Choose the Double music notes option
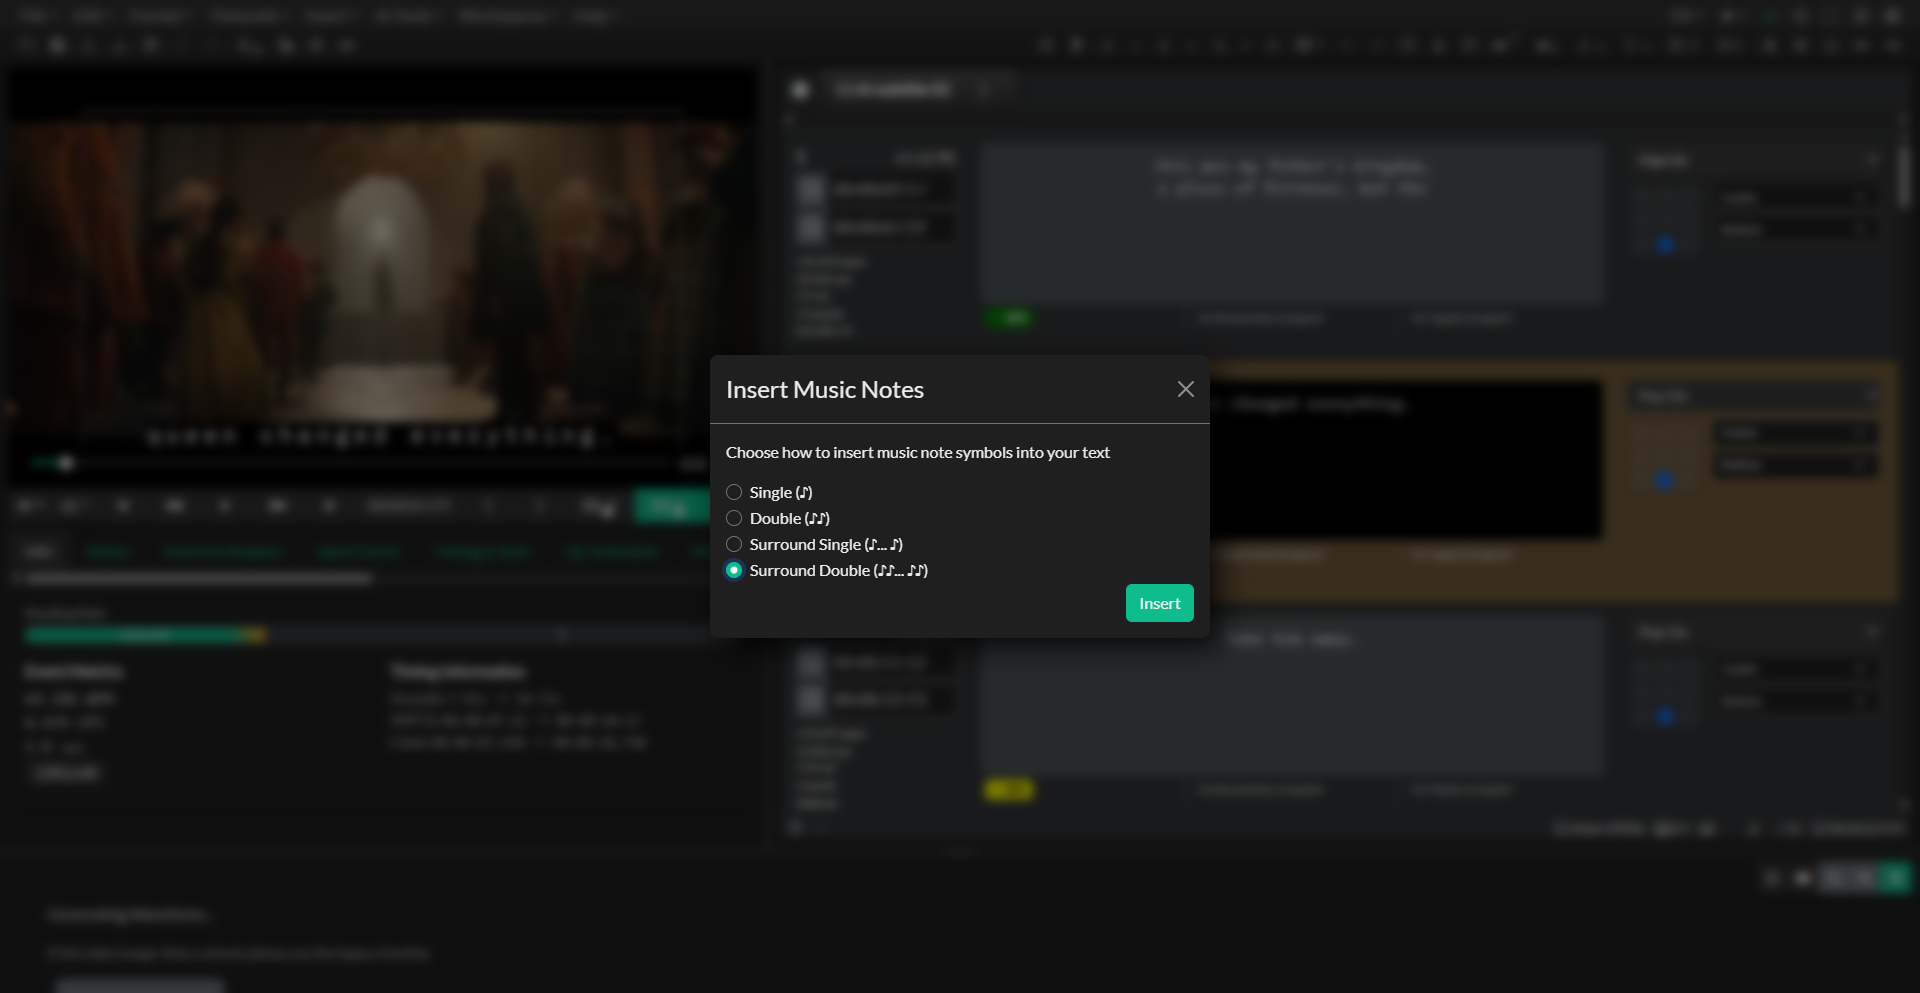The height and width of the screenshot is (993, 1920). coord(734,518)
